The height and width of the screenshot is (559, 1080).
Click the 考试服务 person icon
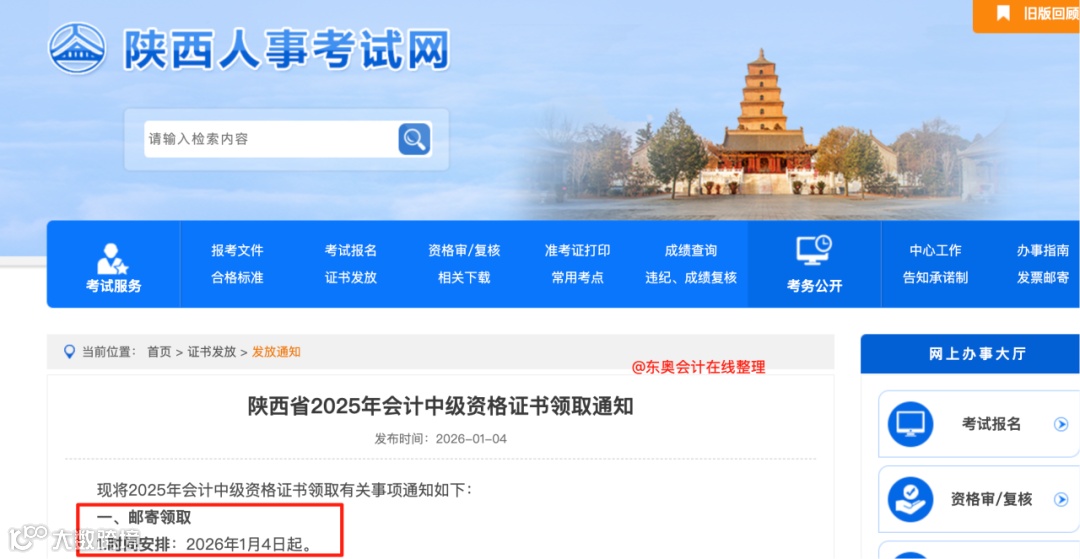tap(112, 259)
